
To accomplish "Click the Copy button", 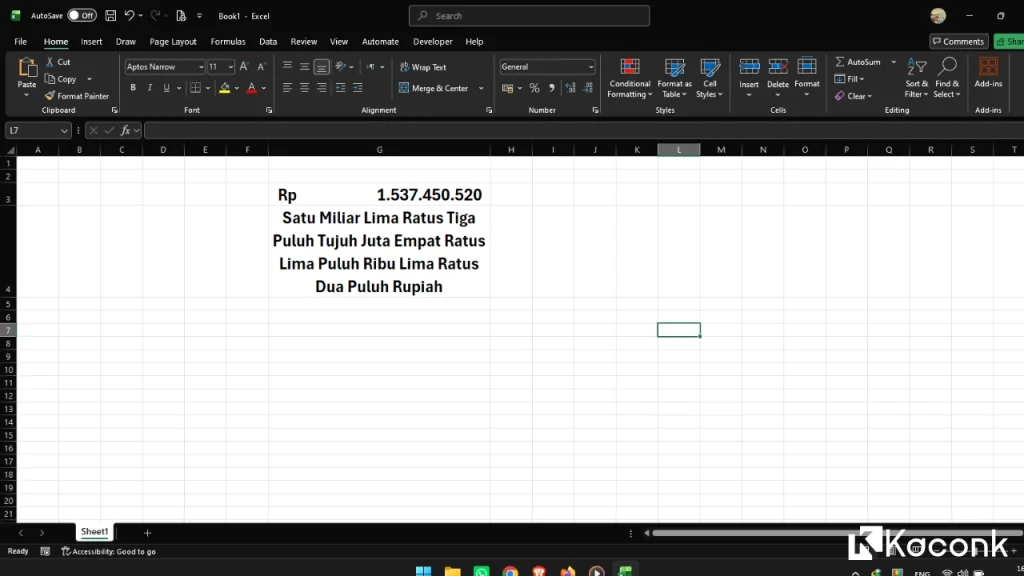I will [61, 79].
